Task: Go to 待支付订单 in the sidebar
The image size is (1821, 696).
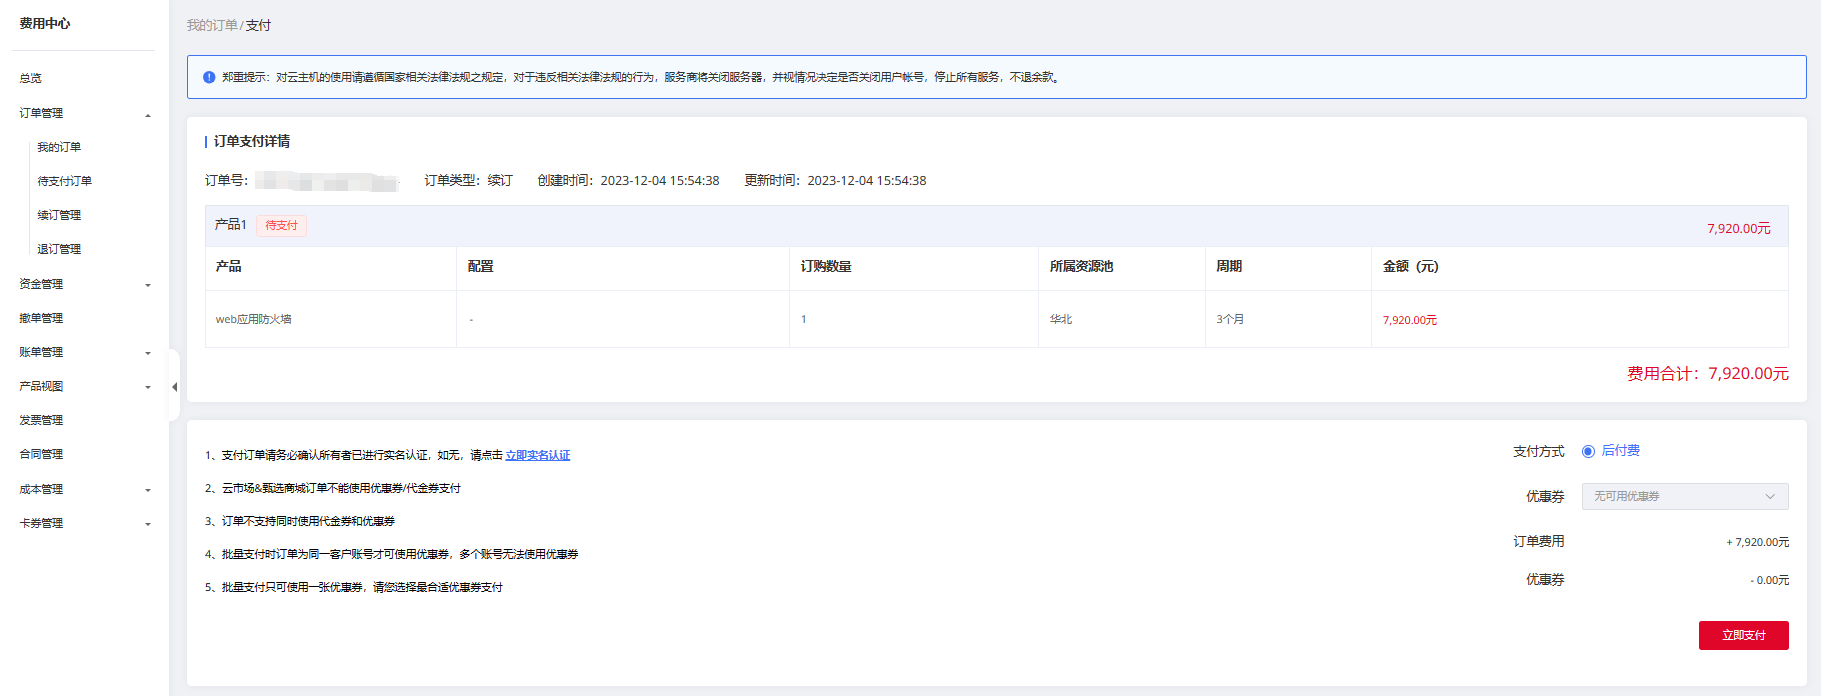Action: click(64, 181)
